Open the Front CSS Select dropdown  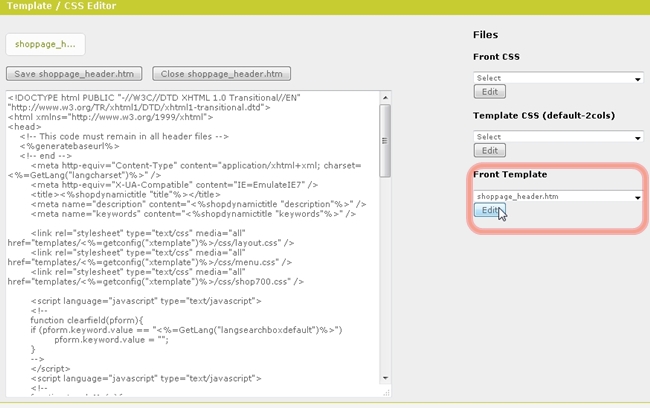(558, 78)
